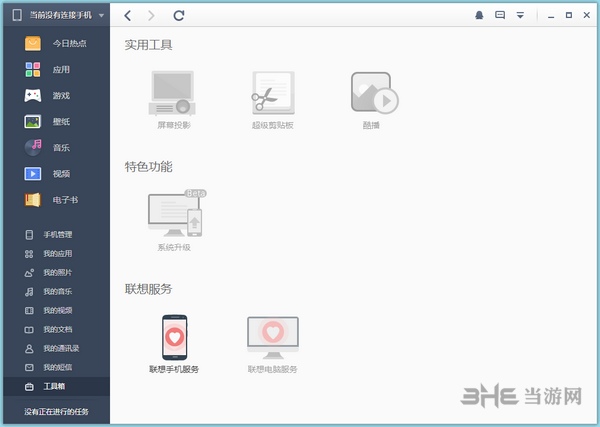This screenshot has height=427, width=600.
Task: Click the 屏幕投影 projector icon
Action: coord(172,93)
